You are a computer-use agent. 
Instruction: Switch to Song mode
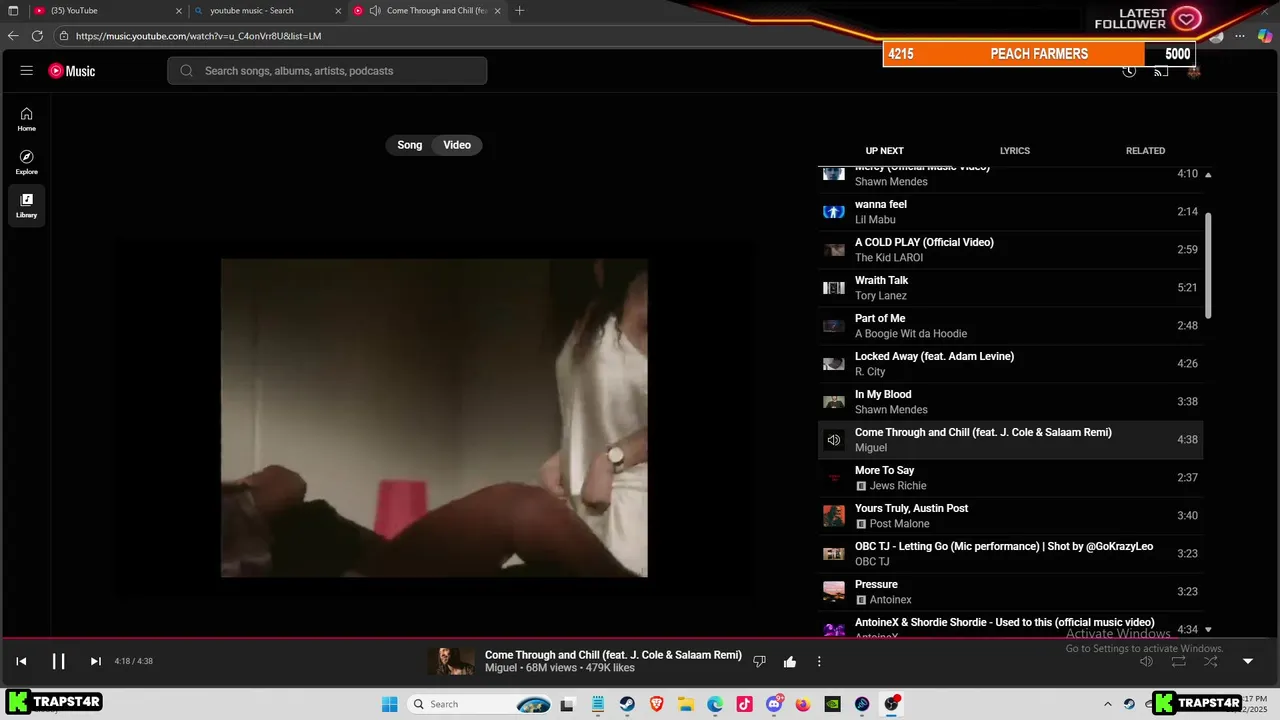[410, 145]
